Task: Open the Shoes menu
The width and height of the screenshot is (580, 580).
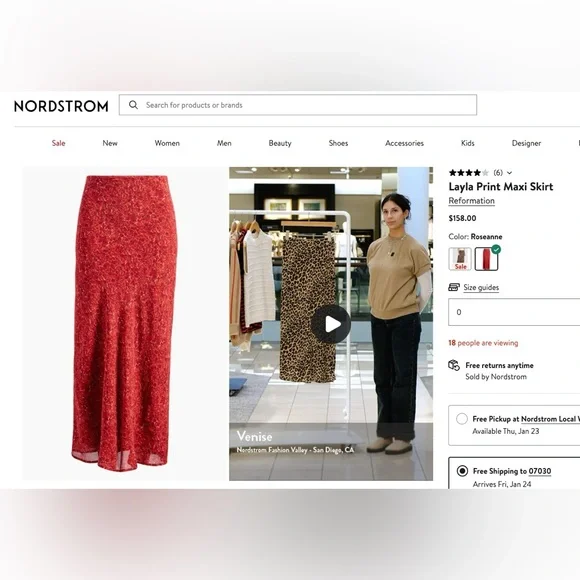Action: (x=338, y=143)
